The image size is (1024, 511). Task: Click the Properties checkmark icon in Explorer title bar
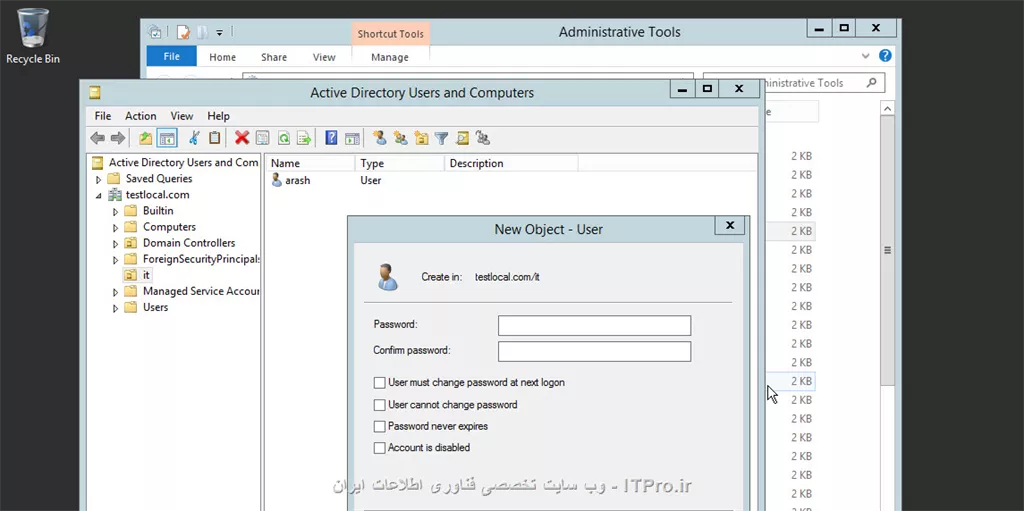184,31
